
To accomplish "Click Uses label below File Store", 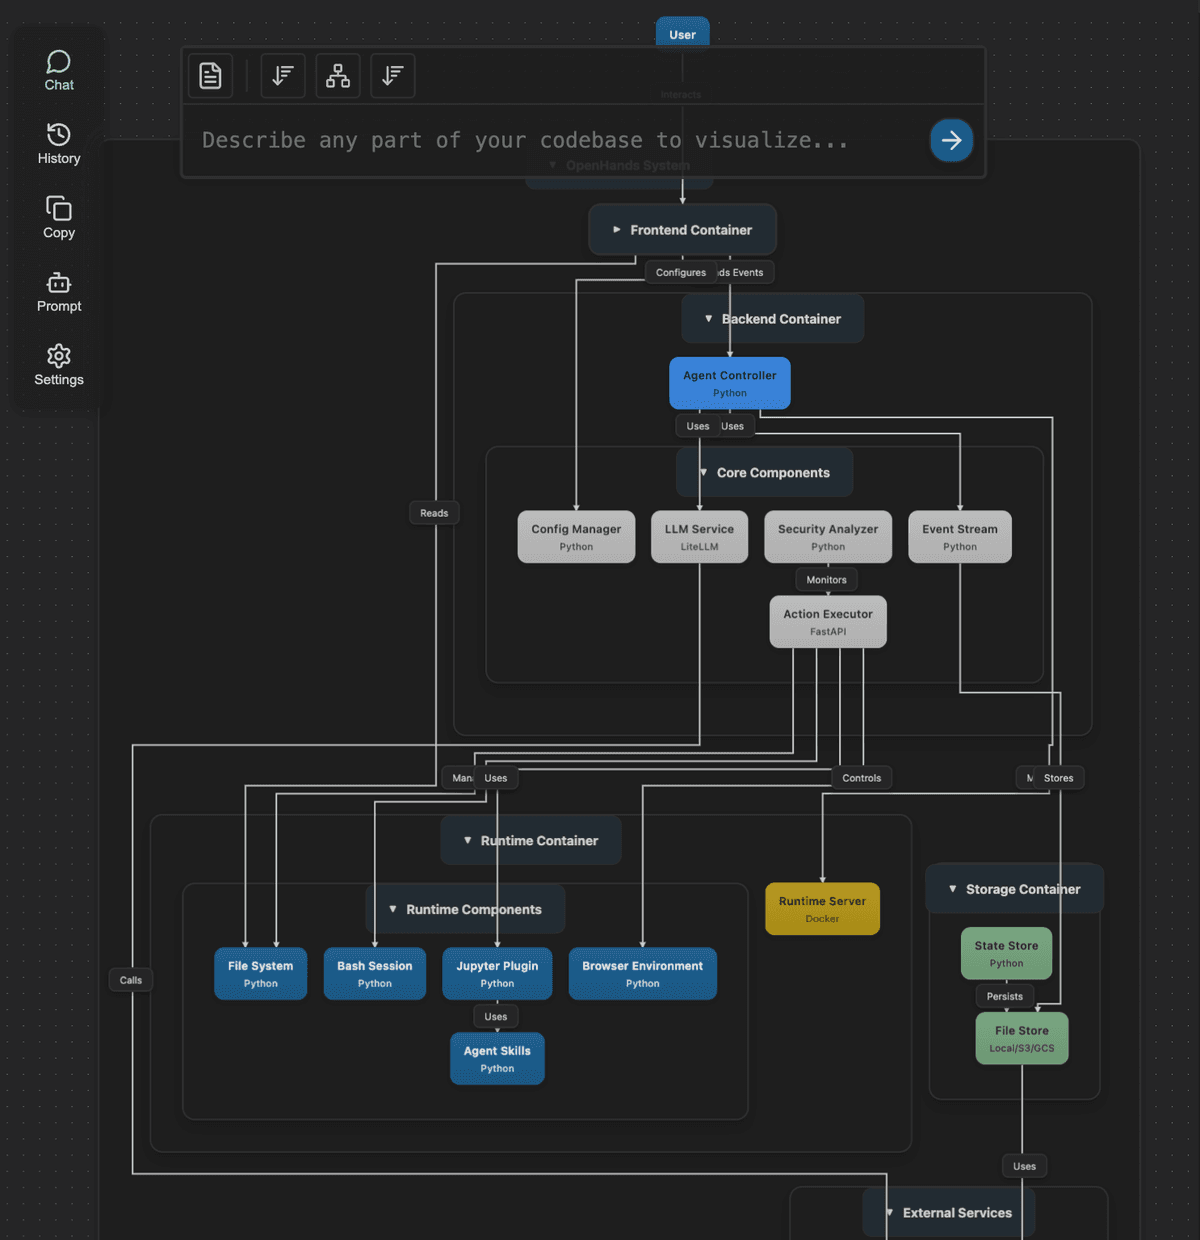I will (1025, 1166).
